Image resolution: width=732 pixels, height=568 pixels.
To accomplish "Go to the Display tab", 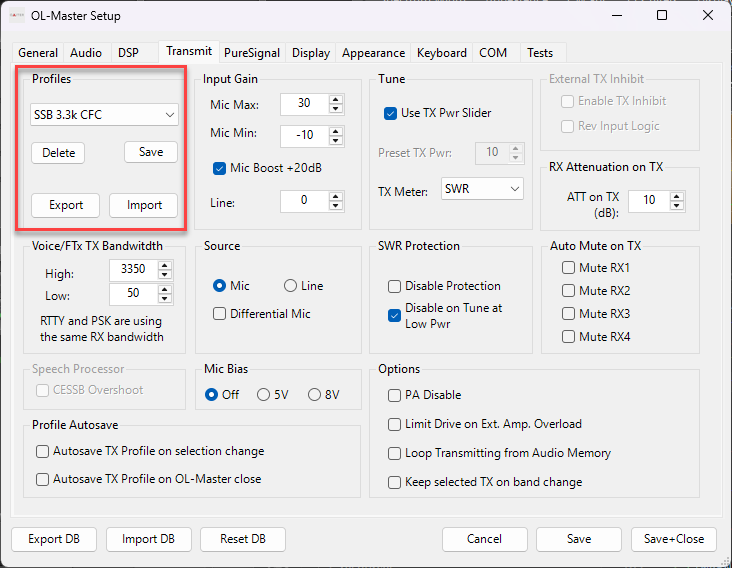I will [311, 53].
